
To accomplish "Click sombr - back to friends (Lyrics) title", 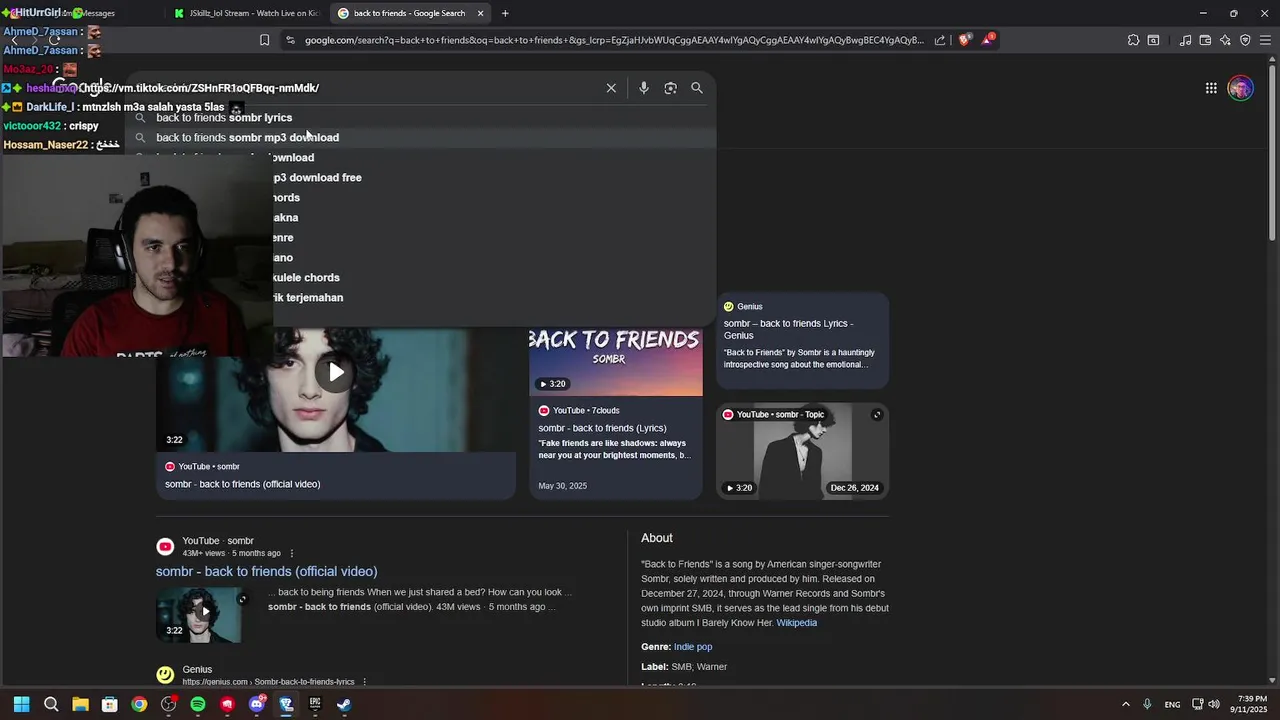I will [602, 428].
